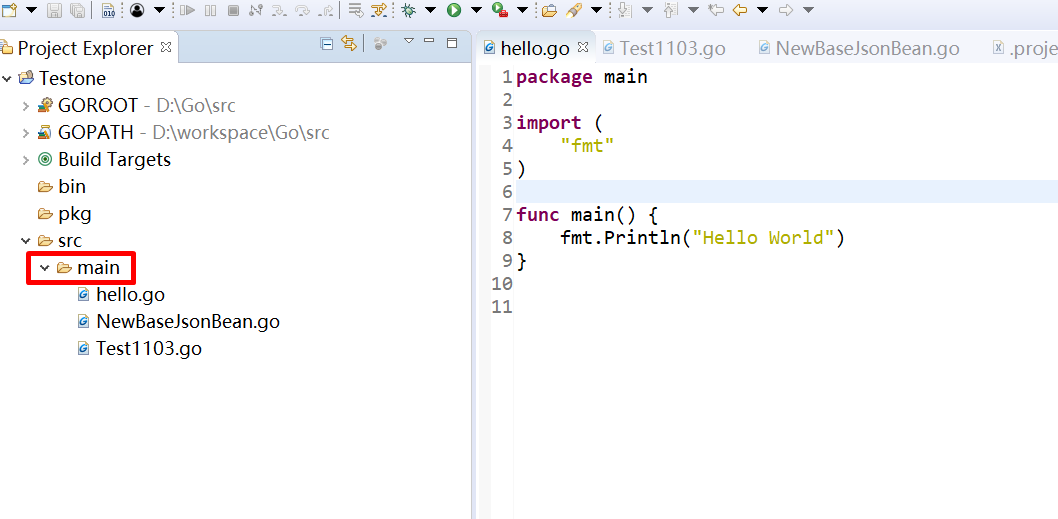Click the Disconnect debug icon
Image resolution: width=1058 pixels, height=519 pixels.
pyautogui.click(x=255, y=10)
